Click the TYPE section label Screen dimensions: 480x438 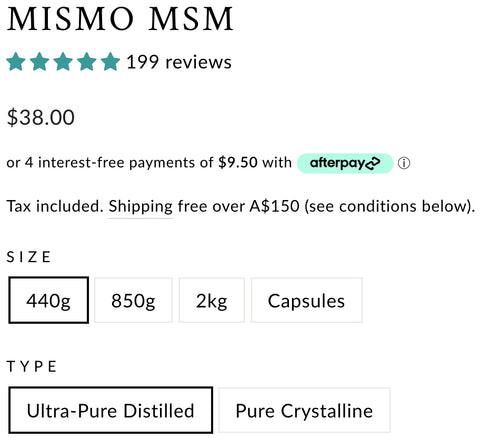coord(32,367)
